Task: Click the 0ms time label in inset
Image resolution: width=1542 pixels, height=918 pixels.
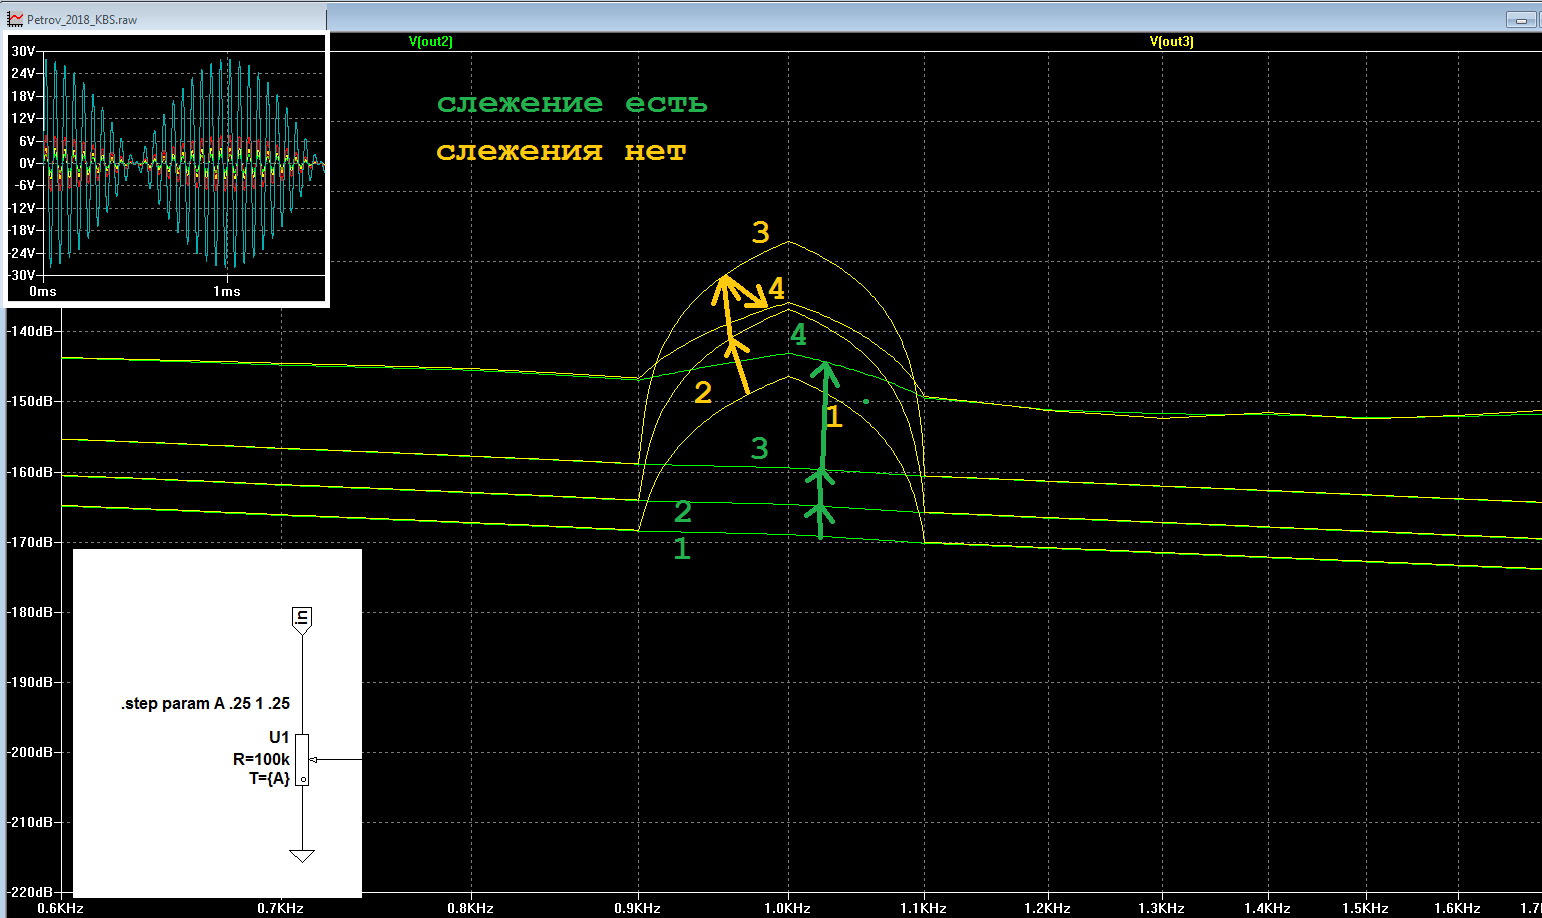Action: 43,292
